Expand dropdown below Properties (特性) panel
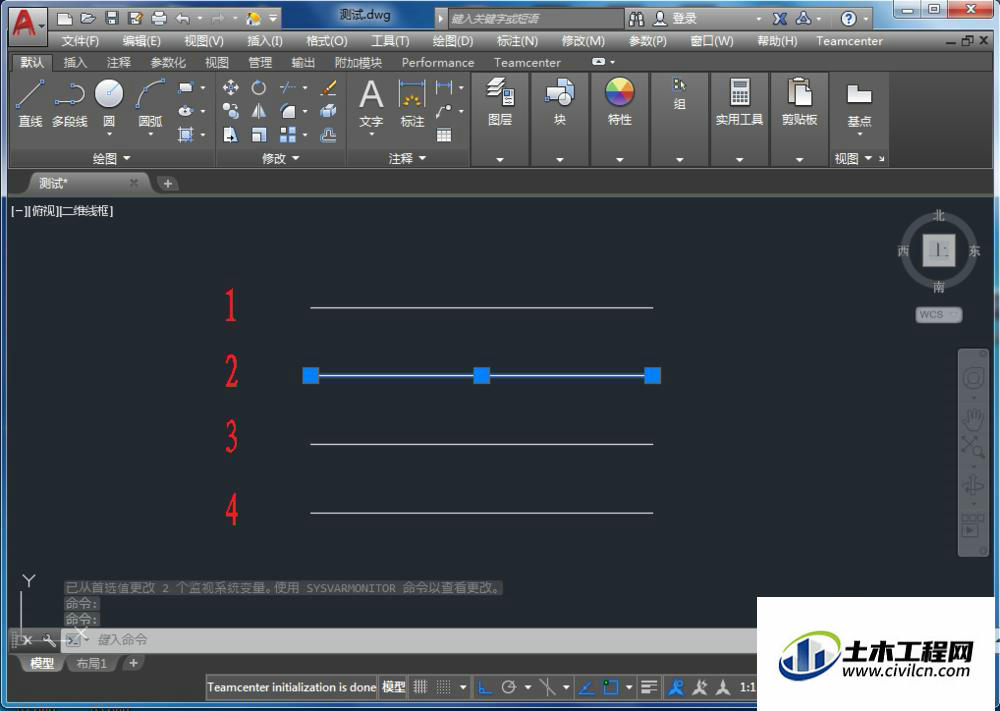Image resolution: width=1000 pixels, height=711 pixels. click(x=619, y=159)
